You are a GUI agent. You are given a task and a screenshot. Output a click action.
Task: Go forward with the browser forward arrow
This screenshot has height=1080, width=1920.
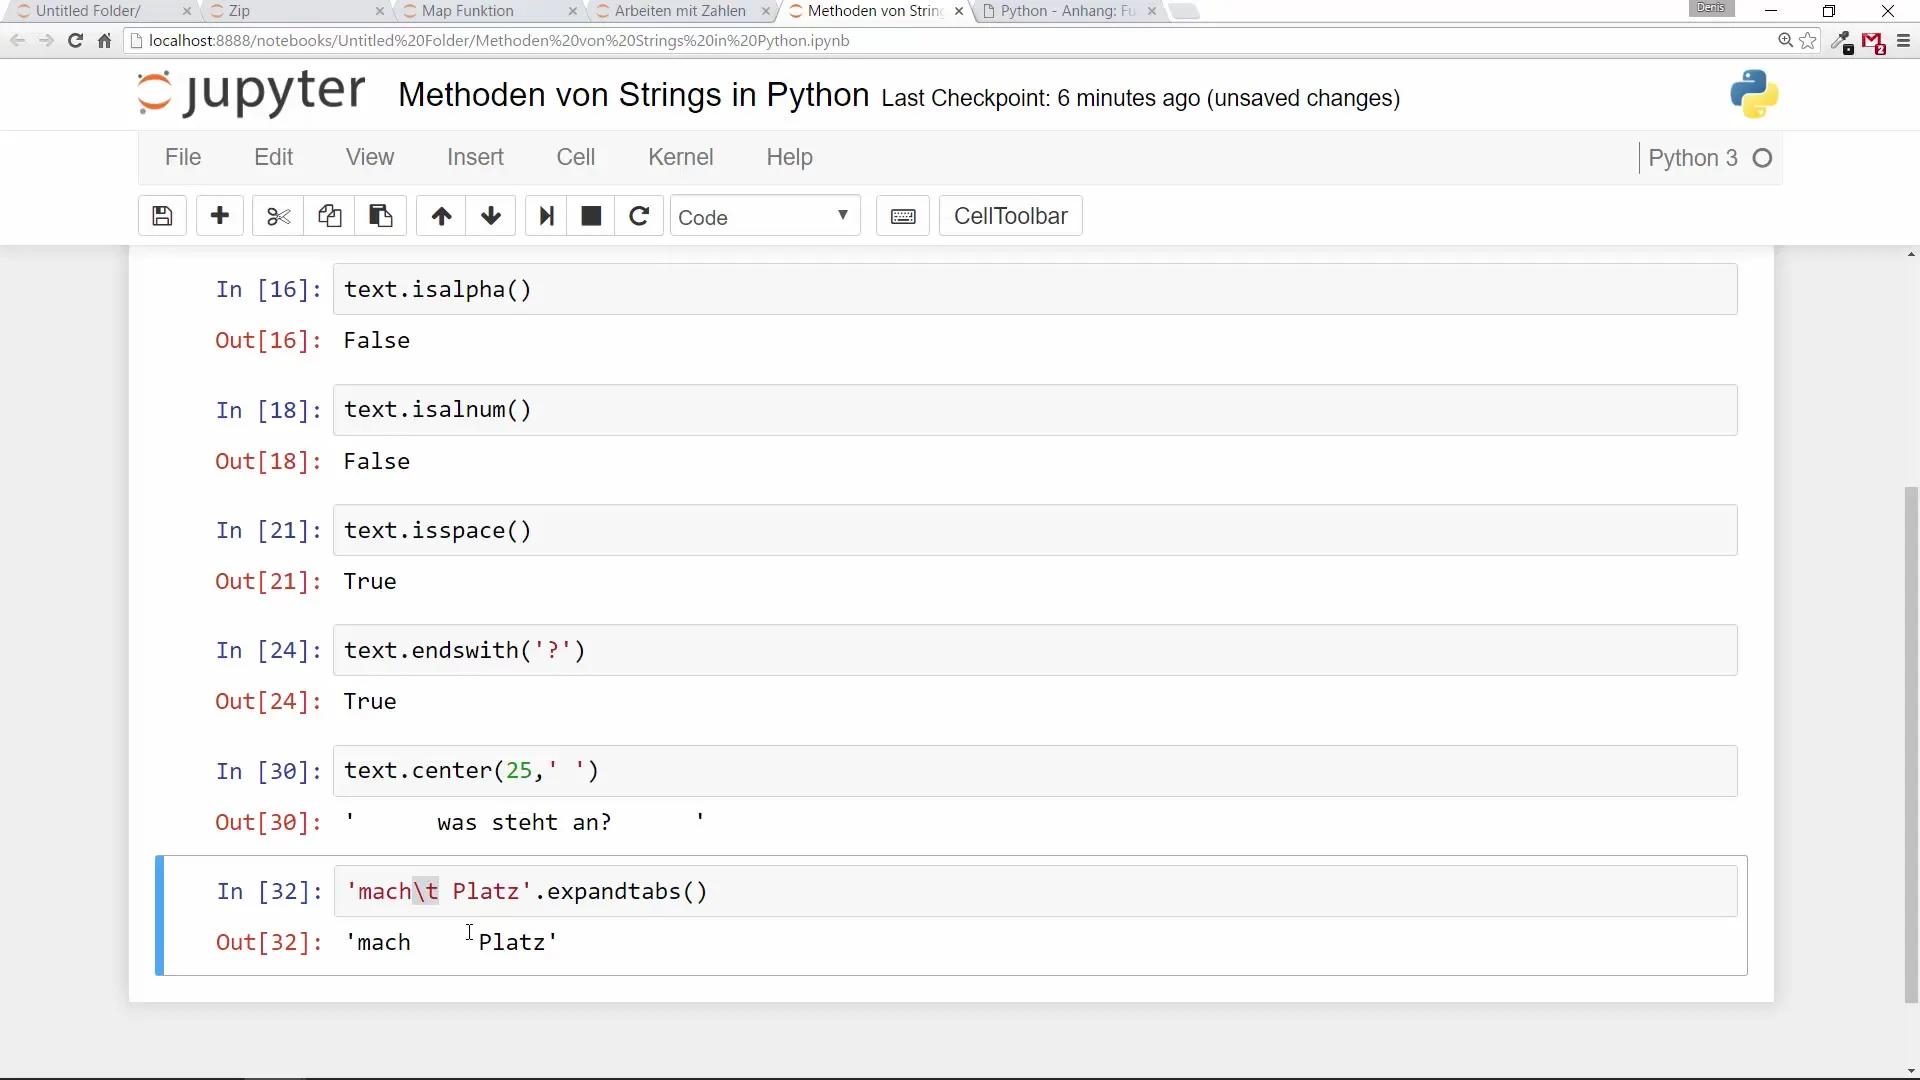46,41
